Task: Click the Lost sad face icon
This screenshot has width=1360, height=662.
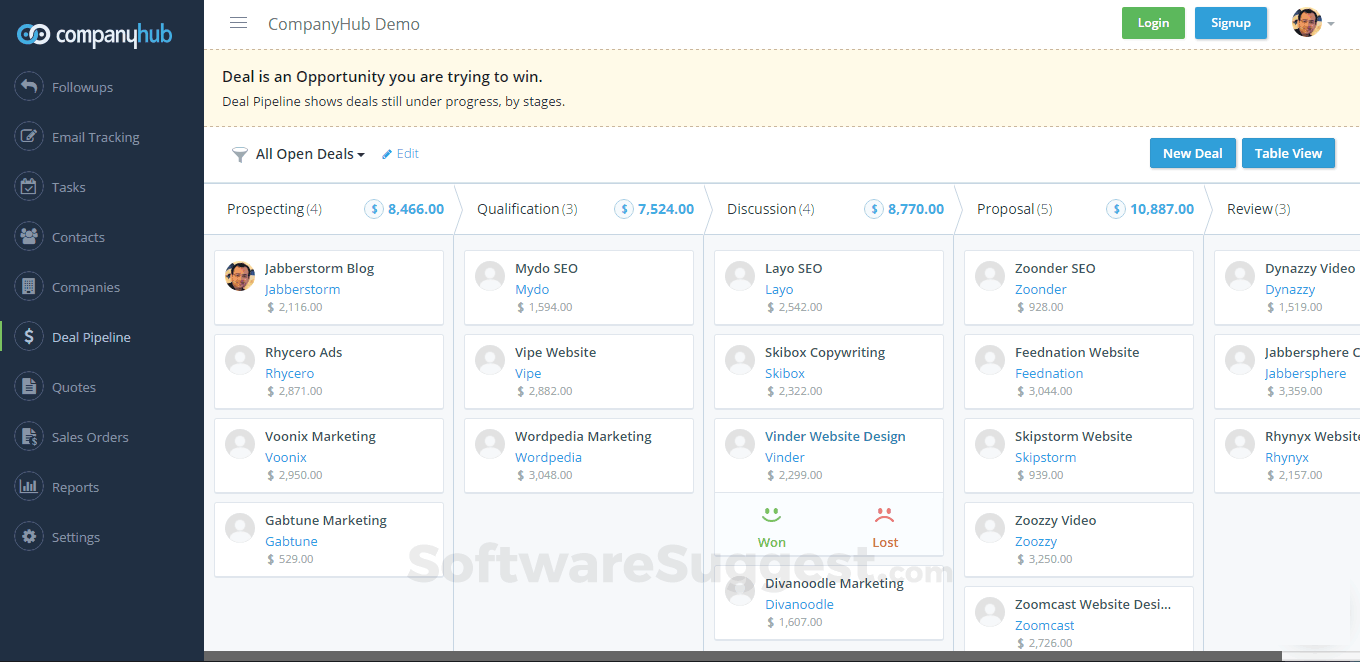Action: (x=884, y=516)
